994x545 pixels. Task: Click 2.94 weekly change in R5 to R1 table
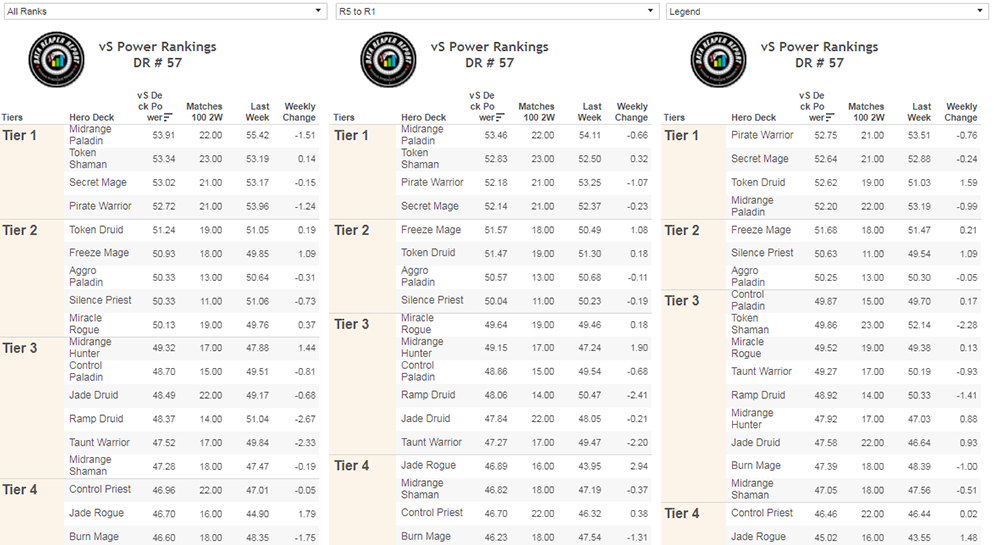point(639,466)
